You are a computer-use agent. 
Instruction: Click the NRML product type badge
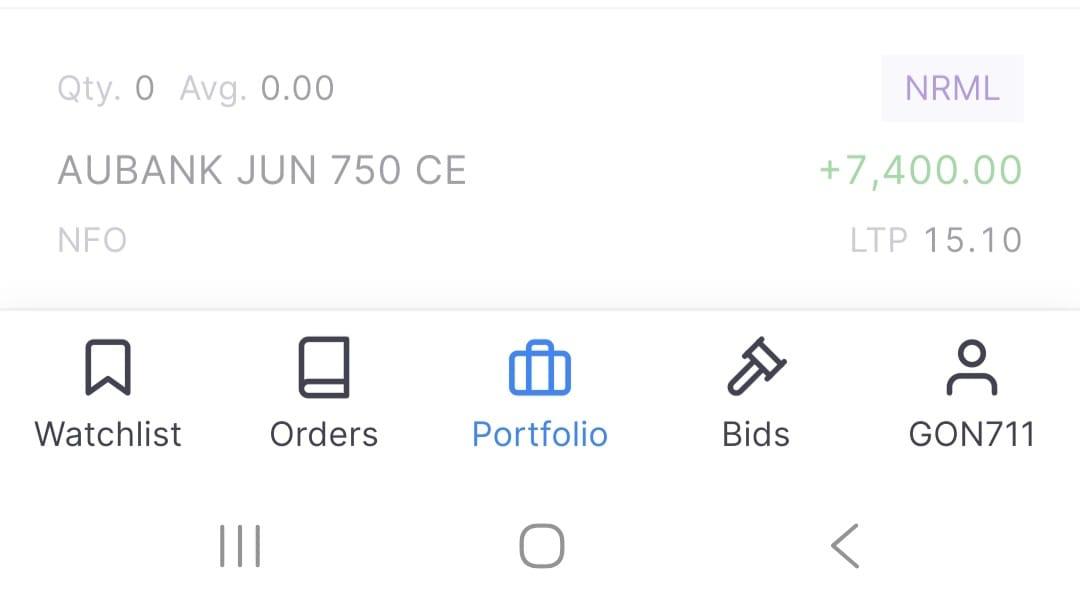[953, 89]
